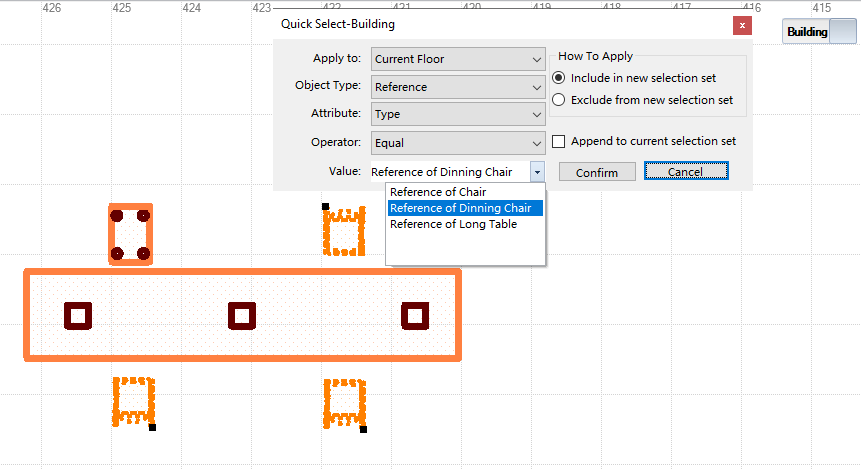Open the Attribute dropdown
The height and width of the screenshot is (470, 861).
click(458, 114)
